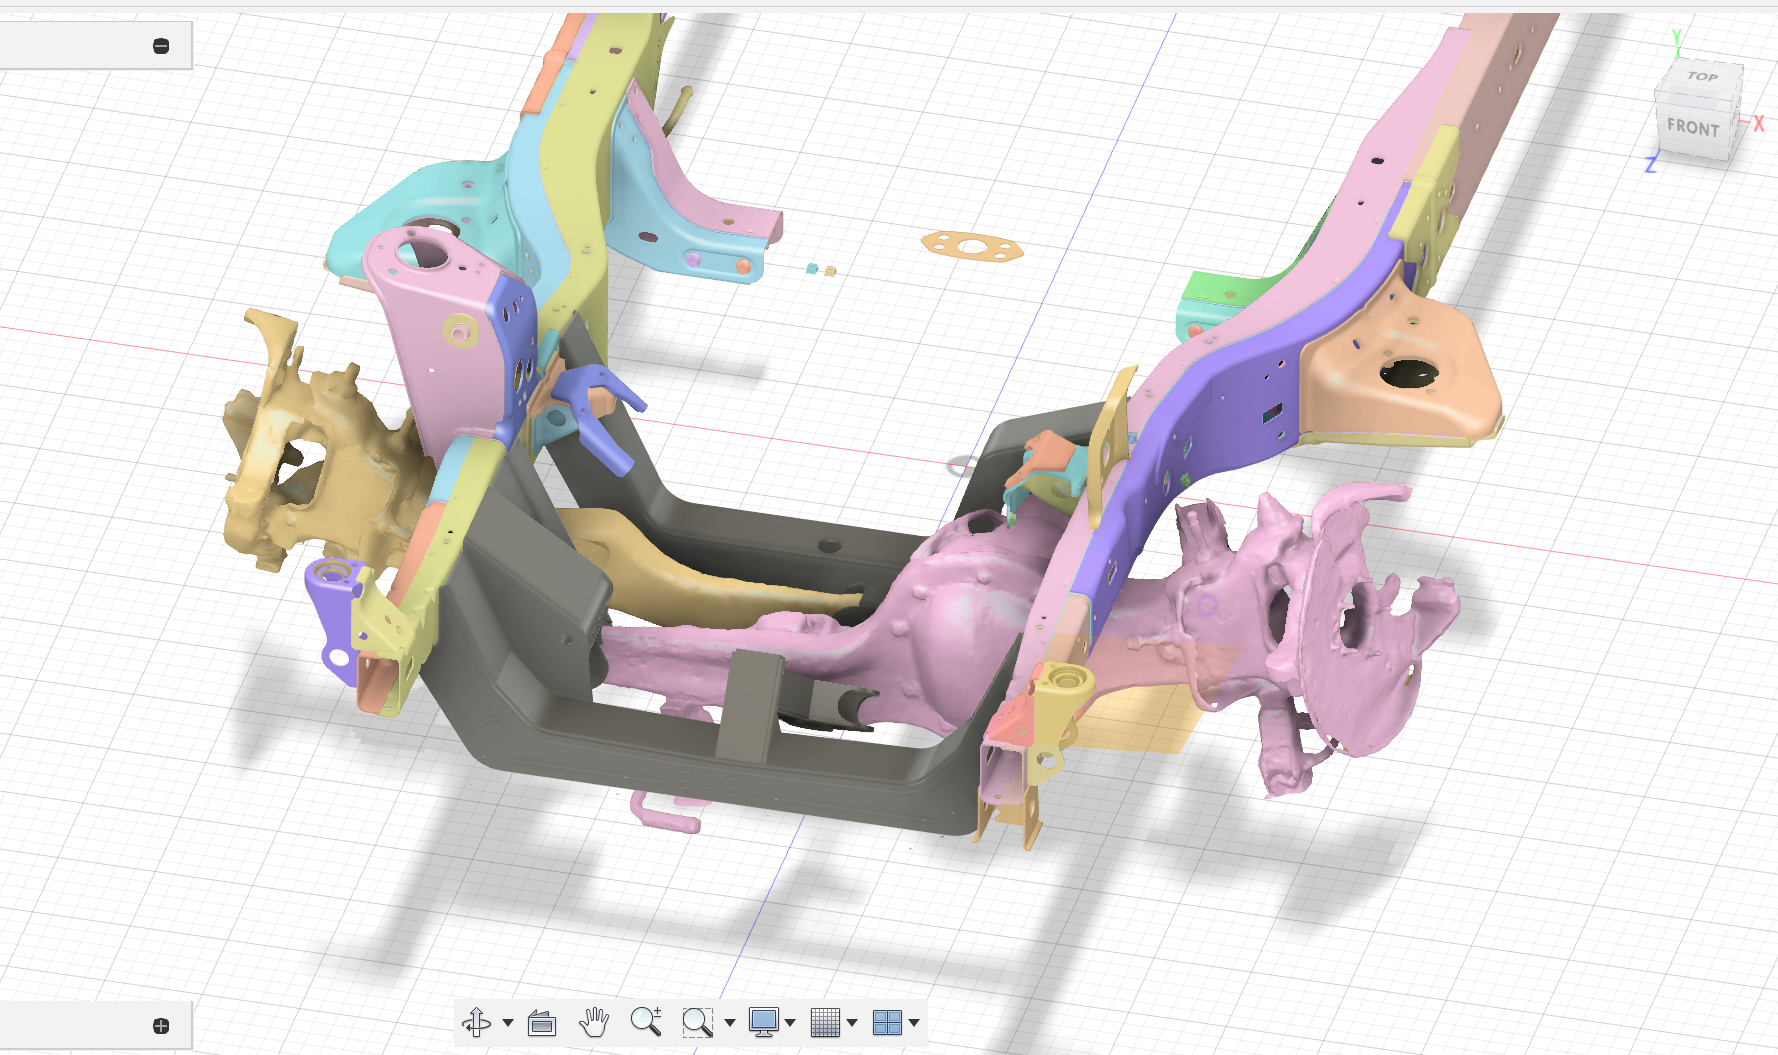The height and width of the screenshot is (1055, 1778).
Task: Click the FRONT face of the ViewCube
Action: pos(1692,127)
